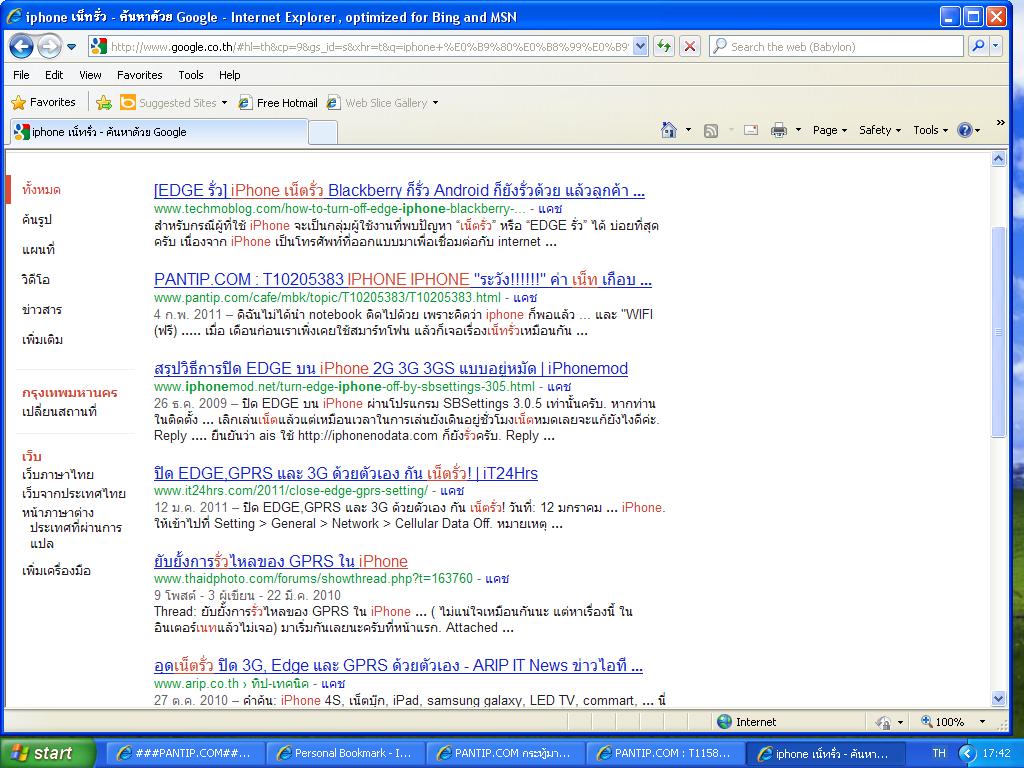Click เพิ่มเติม more filters link
This screenshot has width=1024, height=768.
(x=42, y=340)
